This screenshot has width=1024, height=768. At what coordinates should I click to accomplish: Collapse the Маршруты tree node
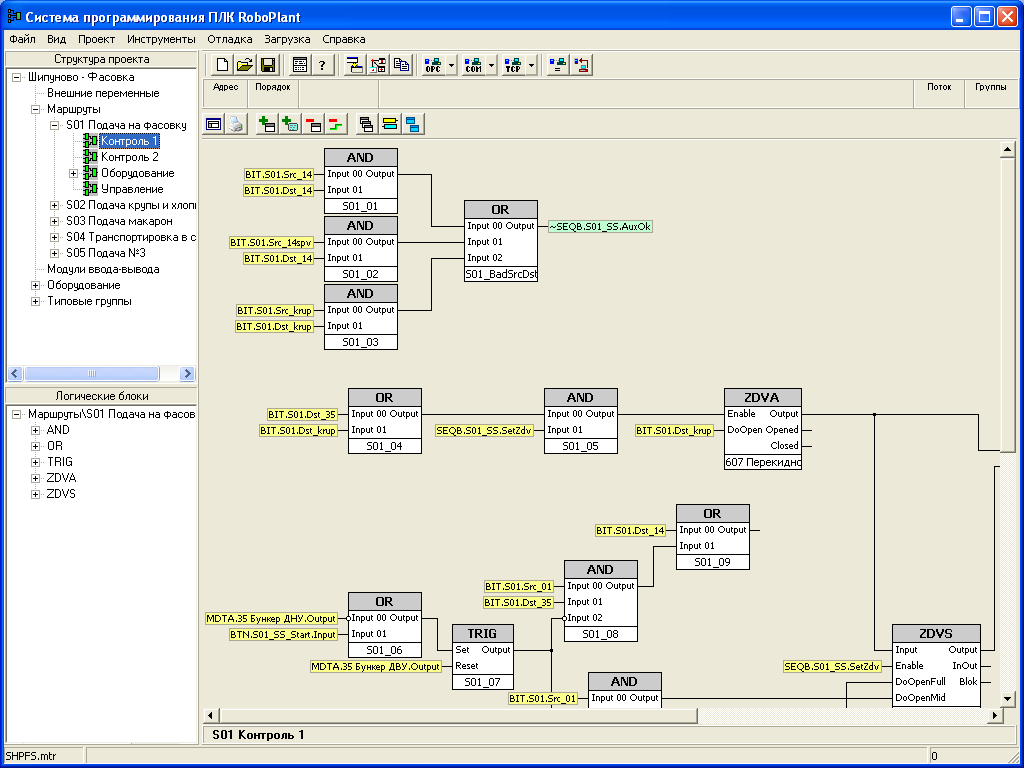[x=36, y=109]
